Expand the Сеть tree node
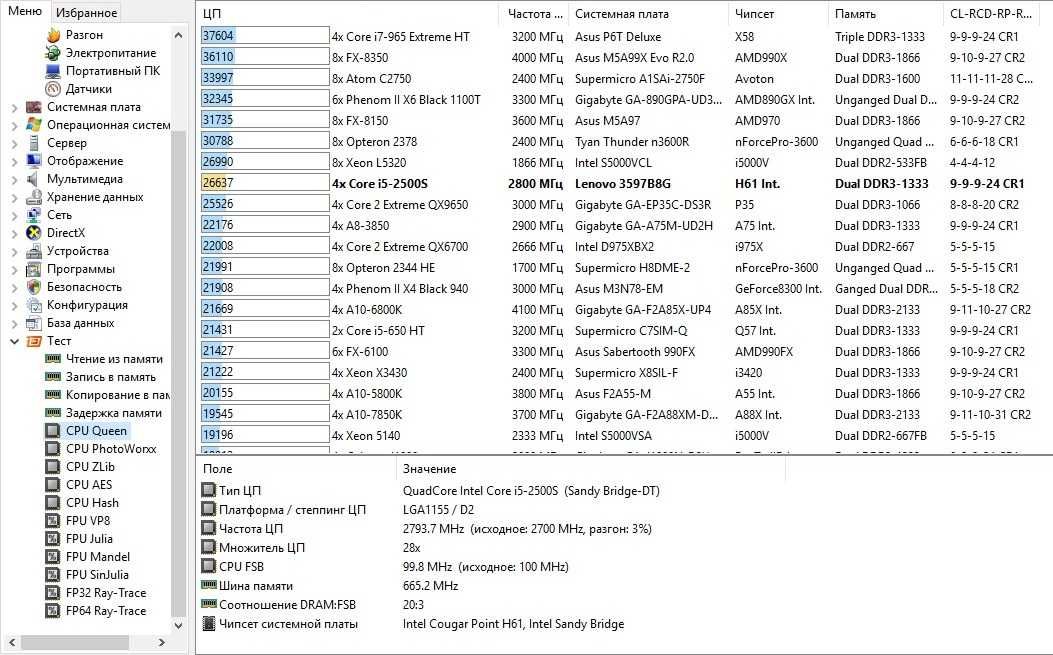Viewport: 1053px width, 655px height. (x=15, y=216)
